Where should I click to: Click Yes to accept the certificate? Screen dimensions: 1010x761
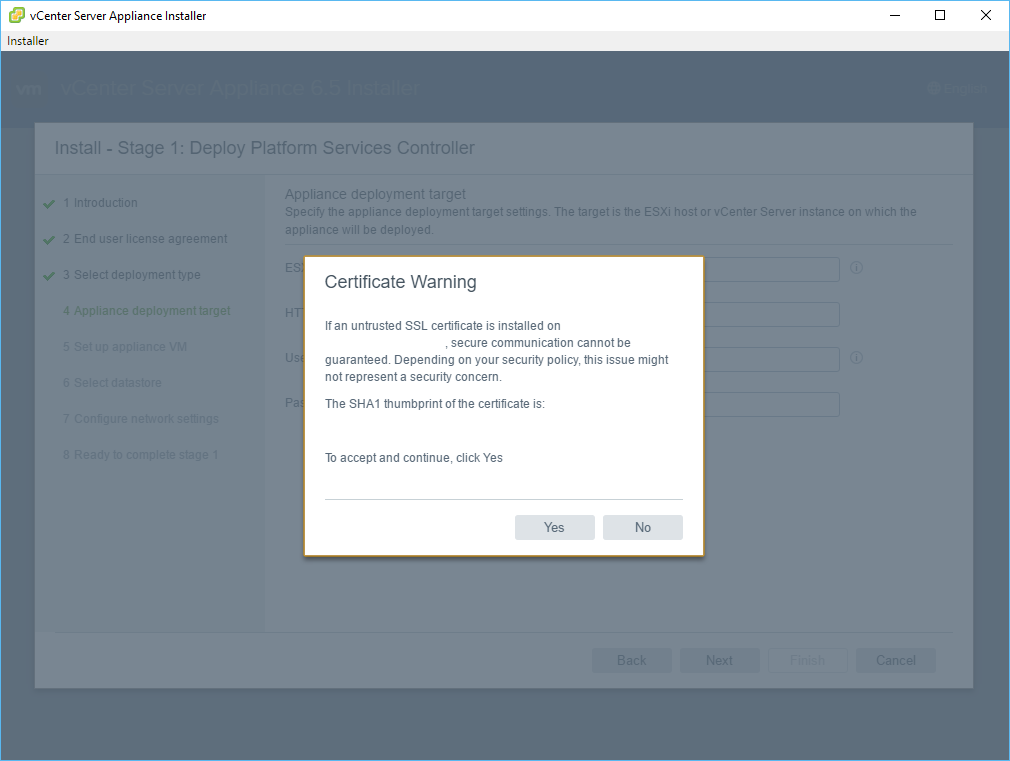tap(554, 527)
